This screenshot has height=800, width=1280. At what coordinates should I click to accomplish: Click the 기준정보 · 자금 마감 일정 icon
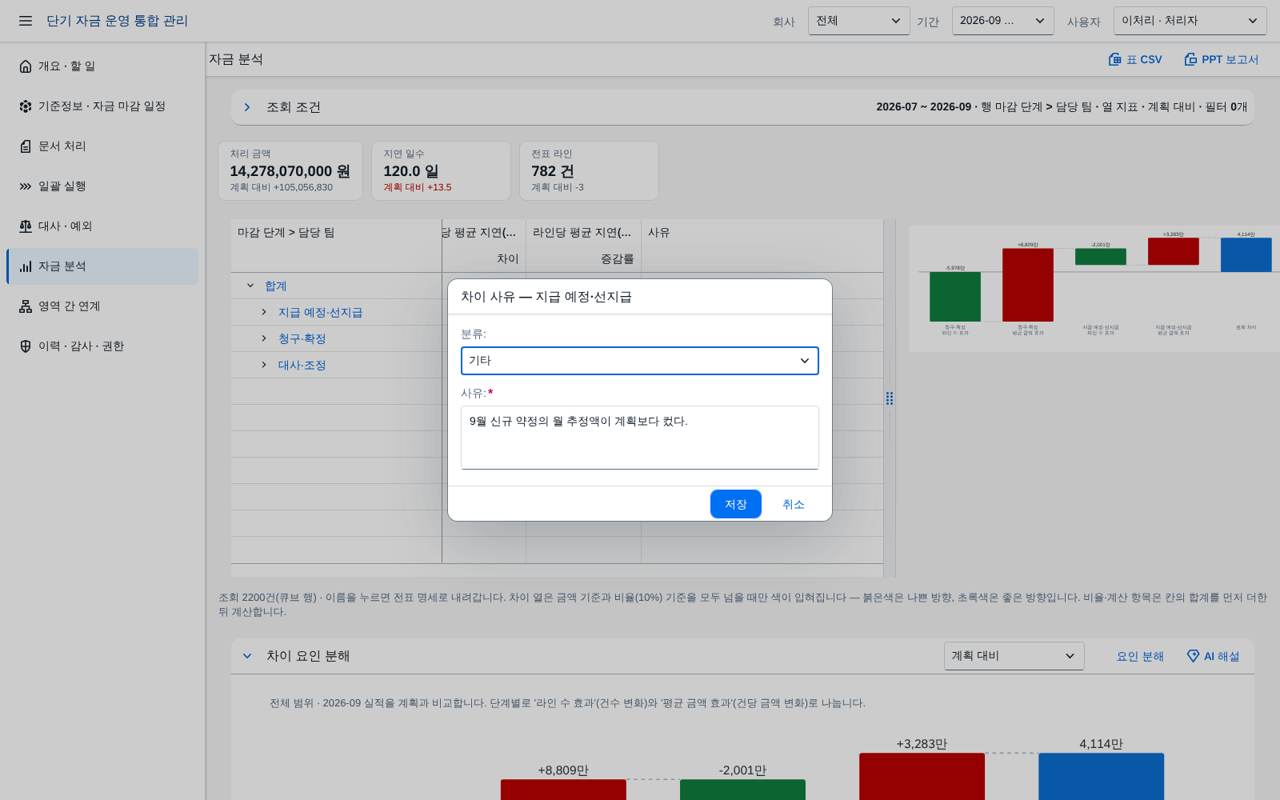[26, 106]
